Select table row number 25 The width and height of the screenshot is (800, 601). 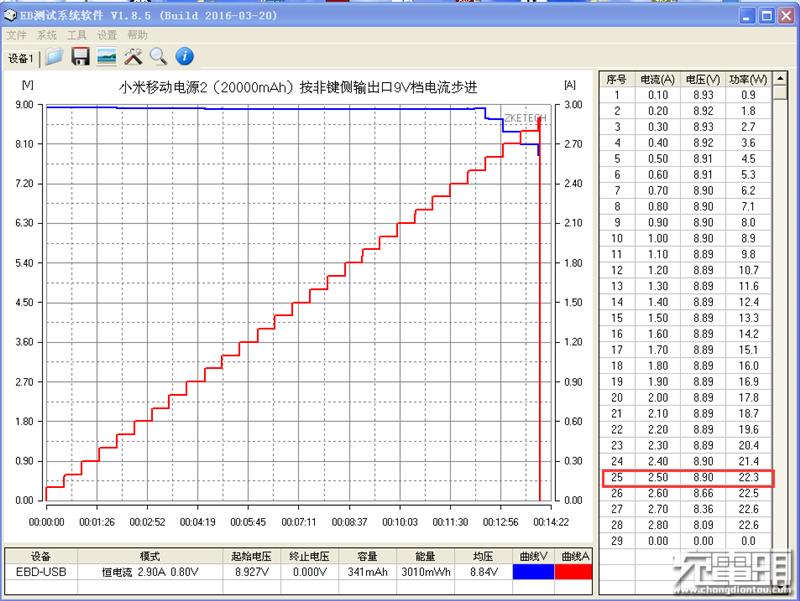[688, 478]
